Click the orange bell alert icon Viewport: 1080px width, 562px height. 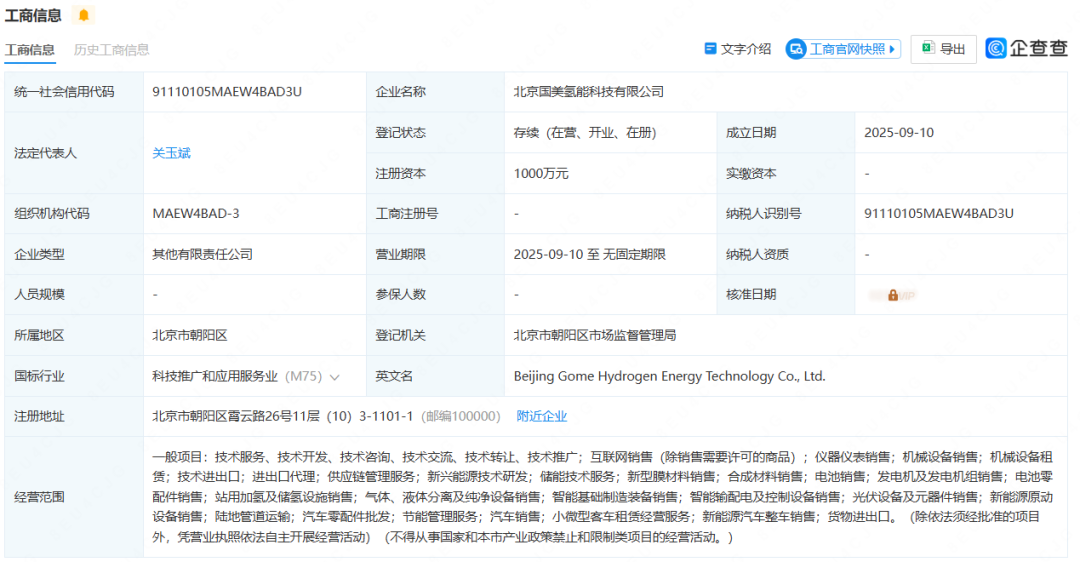click(x=83, y=15)
